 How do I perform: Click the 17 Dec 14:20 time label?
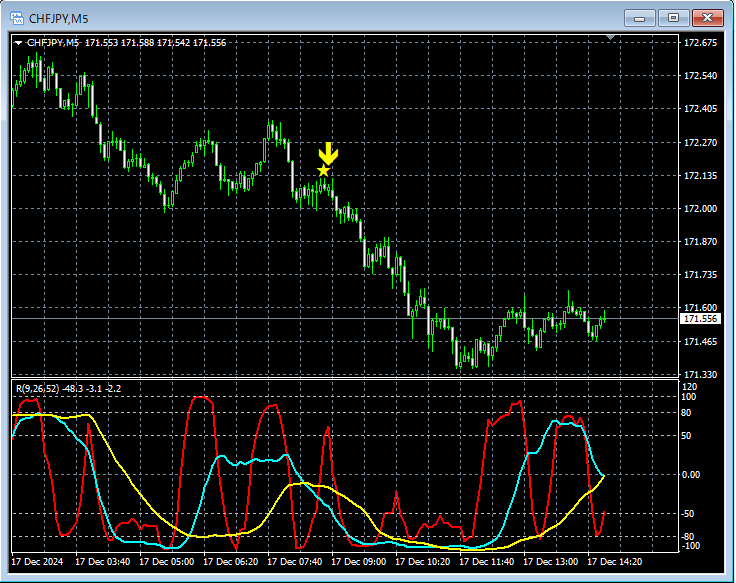tap(614, 561)
